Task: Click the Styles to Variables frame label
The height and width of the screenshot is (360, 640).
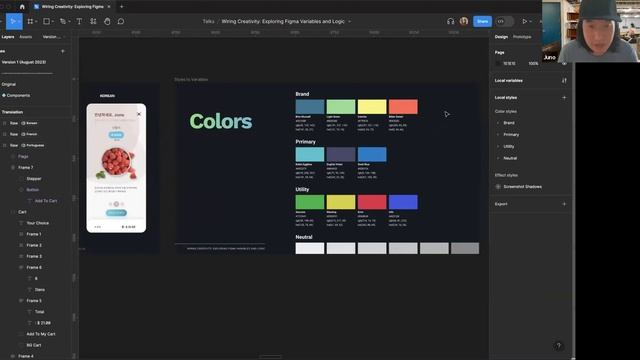Action: tap(191, 80)
